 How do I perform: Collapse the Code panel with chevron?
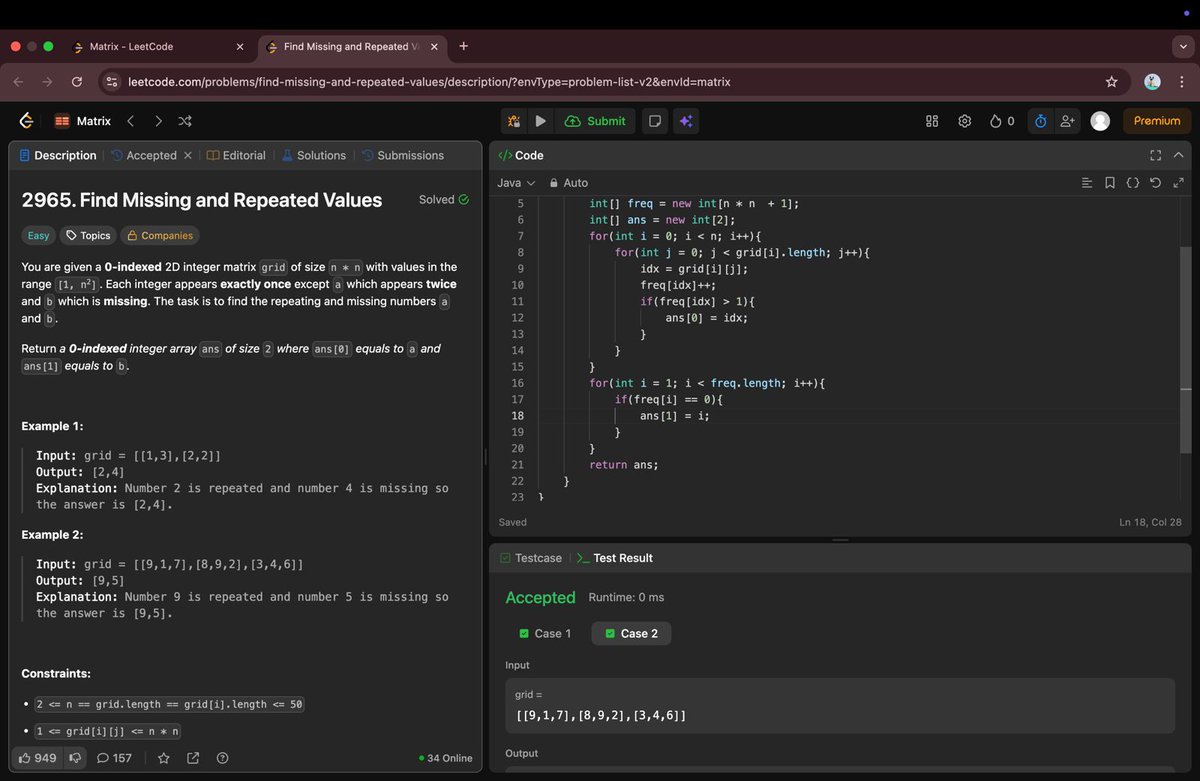(x=1178, y=155)
